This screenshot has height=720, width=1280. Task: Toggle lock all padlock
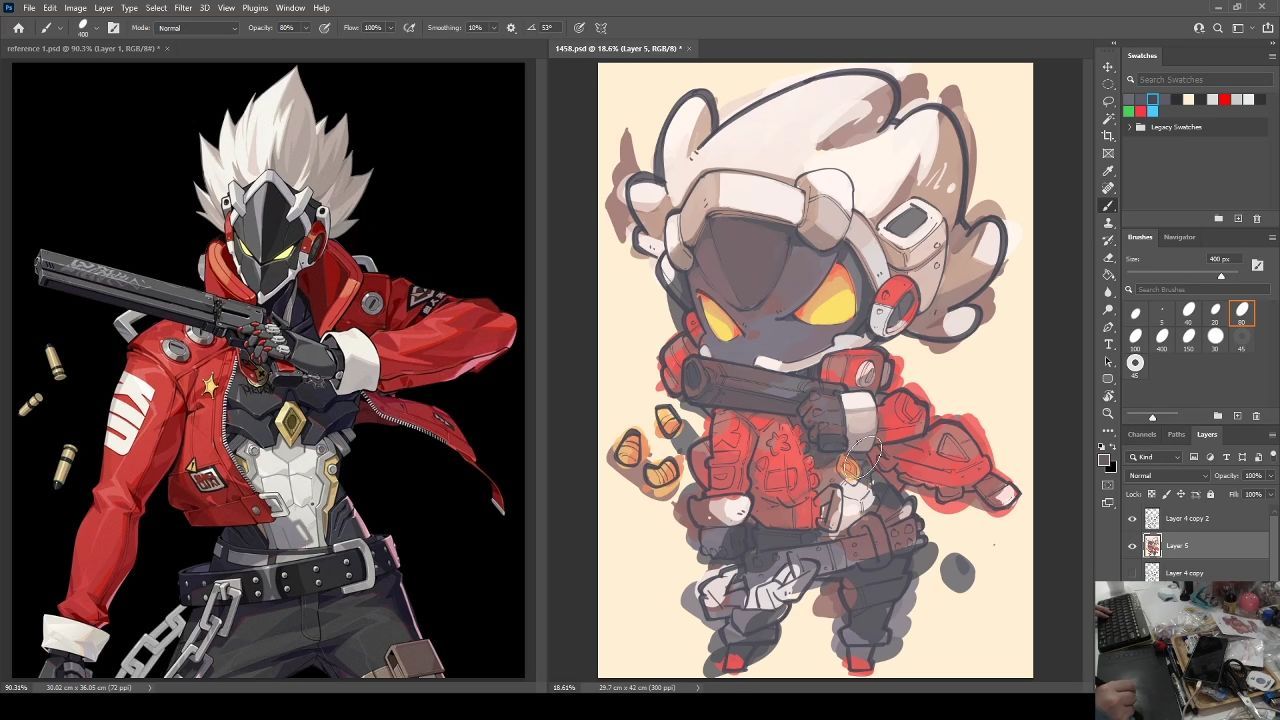pos(1210,494)
